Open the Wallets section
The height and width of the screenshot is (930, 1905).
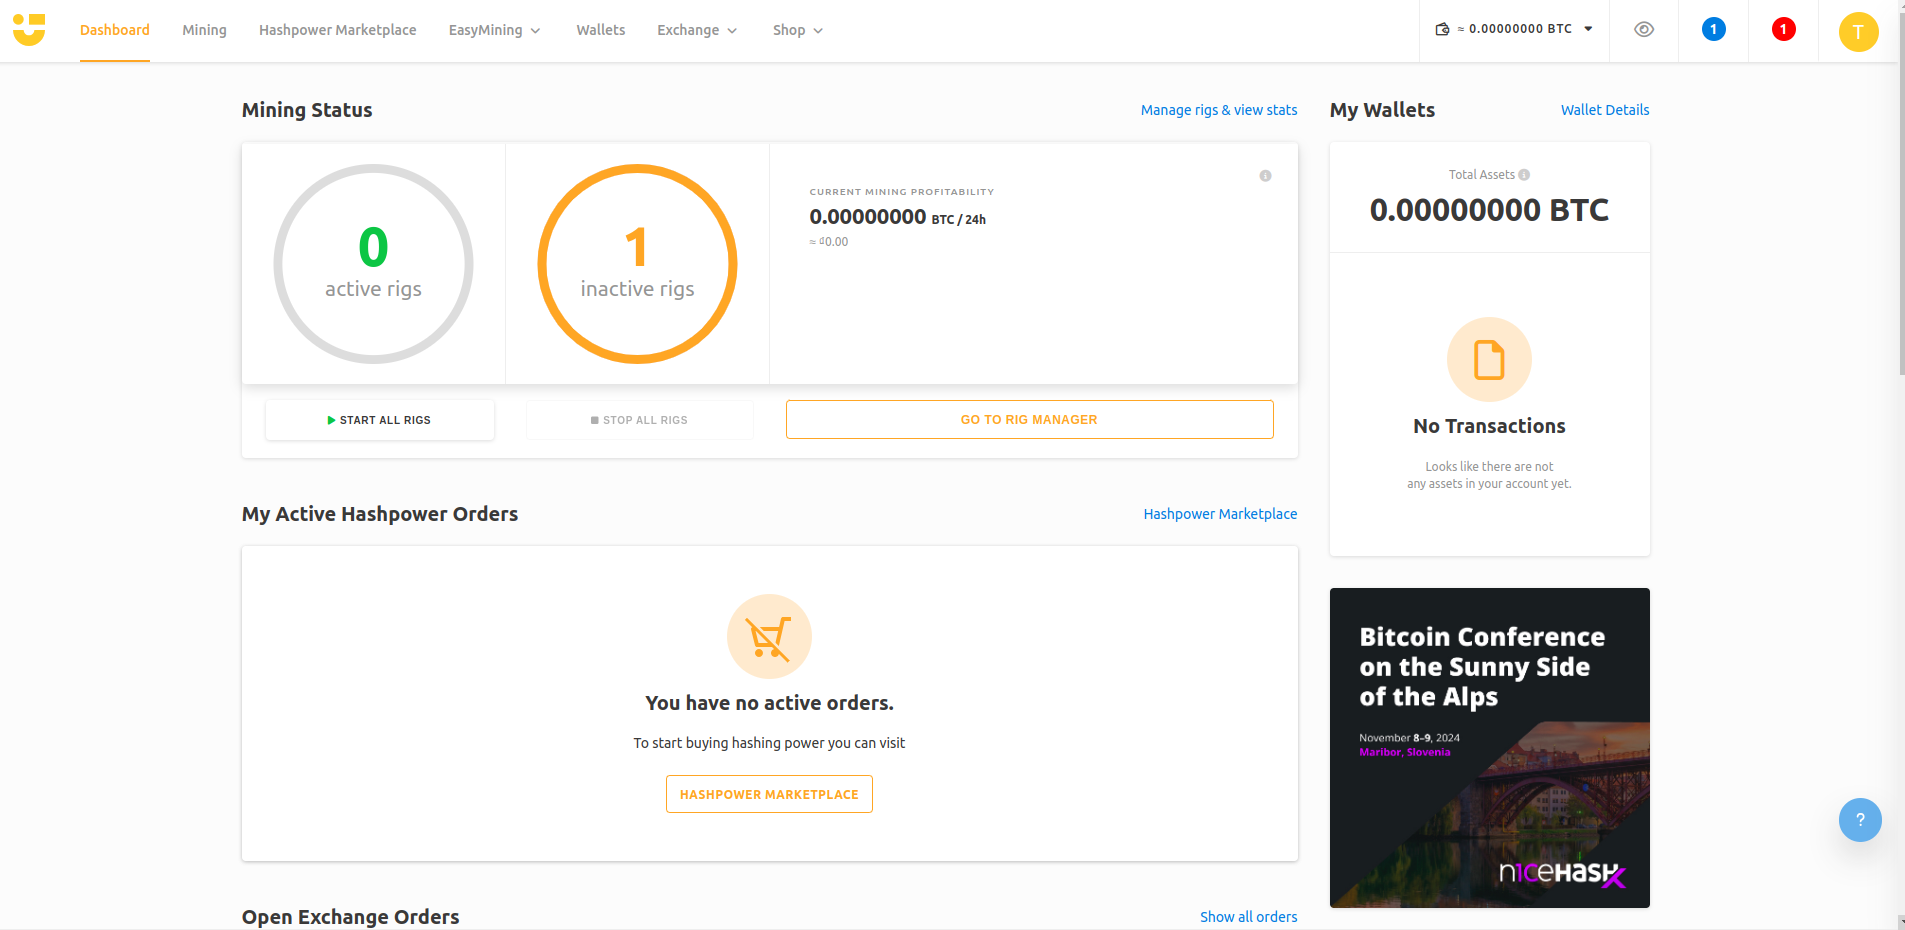click(600, 30)
